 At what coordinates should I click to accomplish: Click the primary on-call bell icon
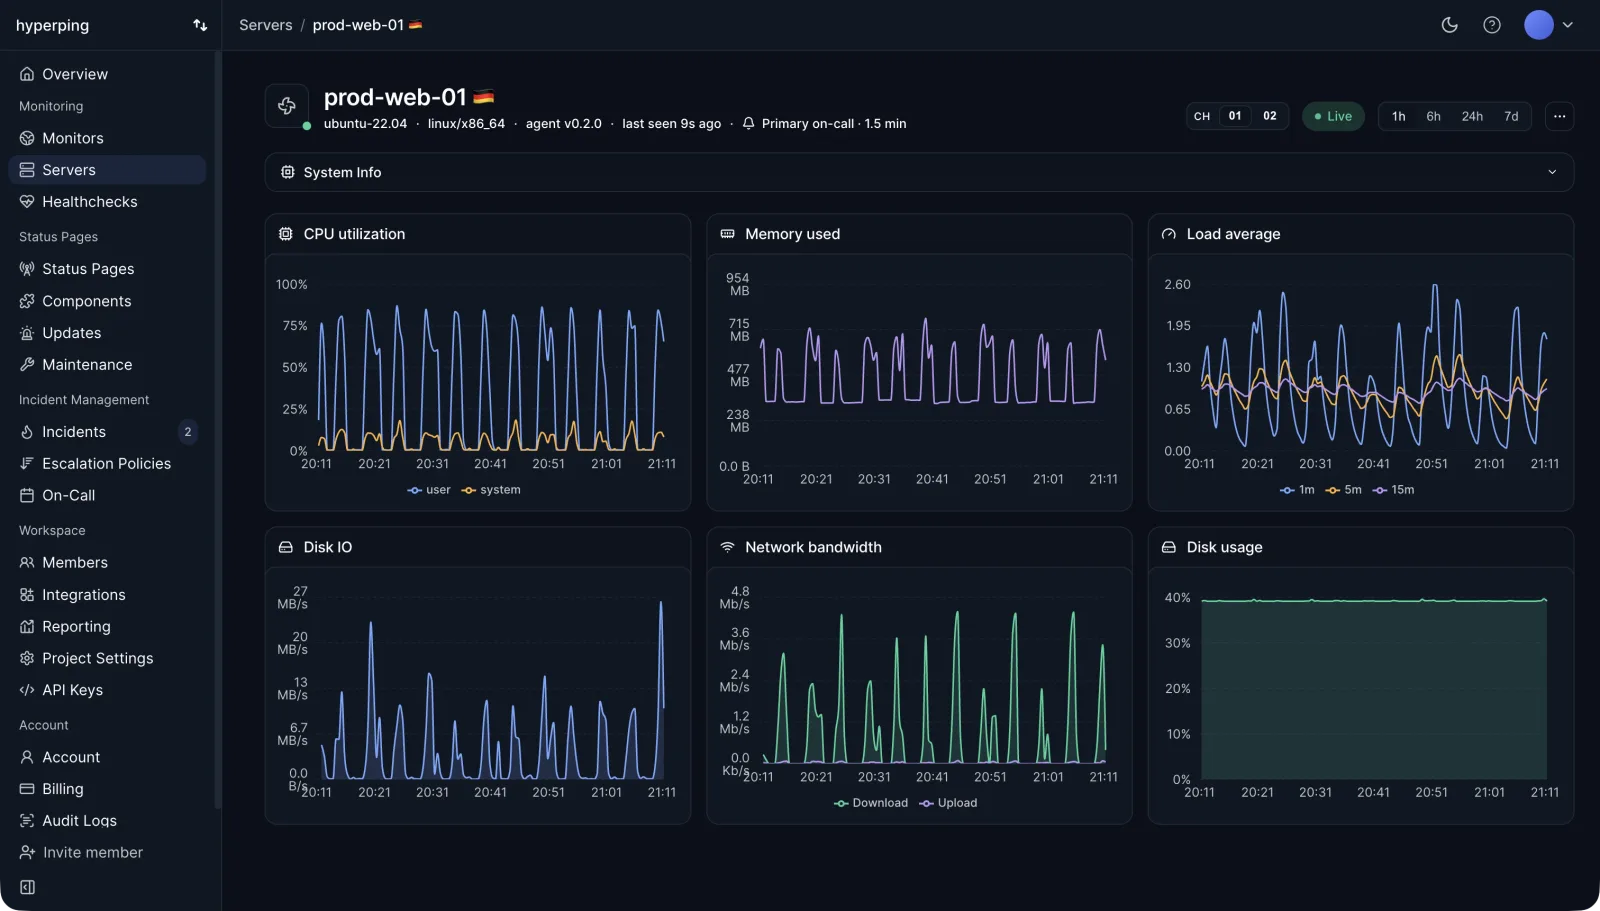[x=748, y=124]
